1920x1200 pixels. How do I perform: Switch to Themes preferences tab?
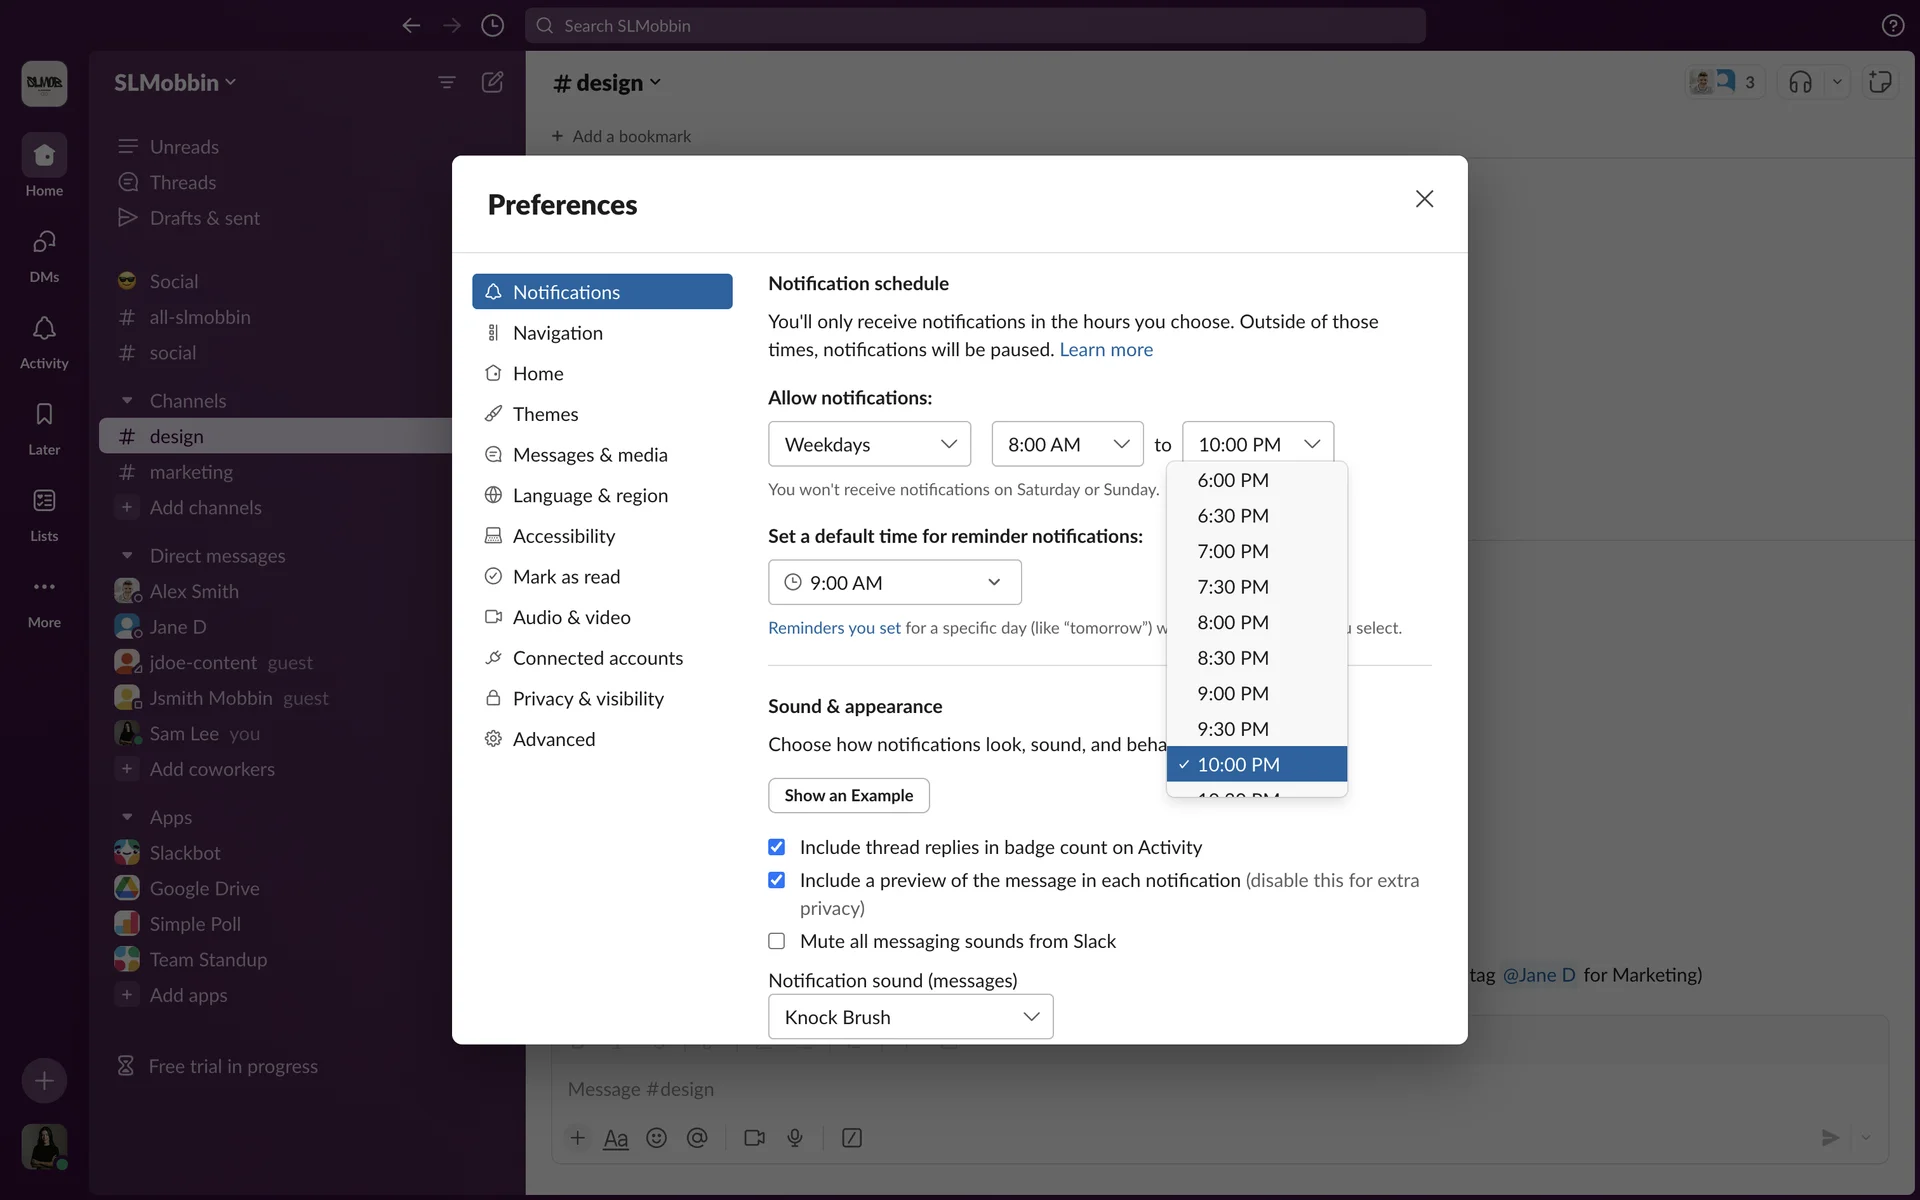pos(545,414)
